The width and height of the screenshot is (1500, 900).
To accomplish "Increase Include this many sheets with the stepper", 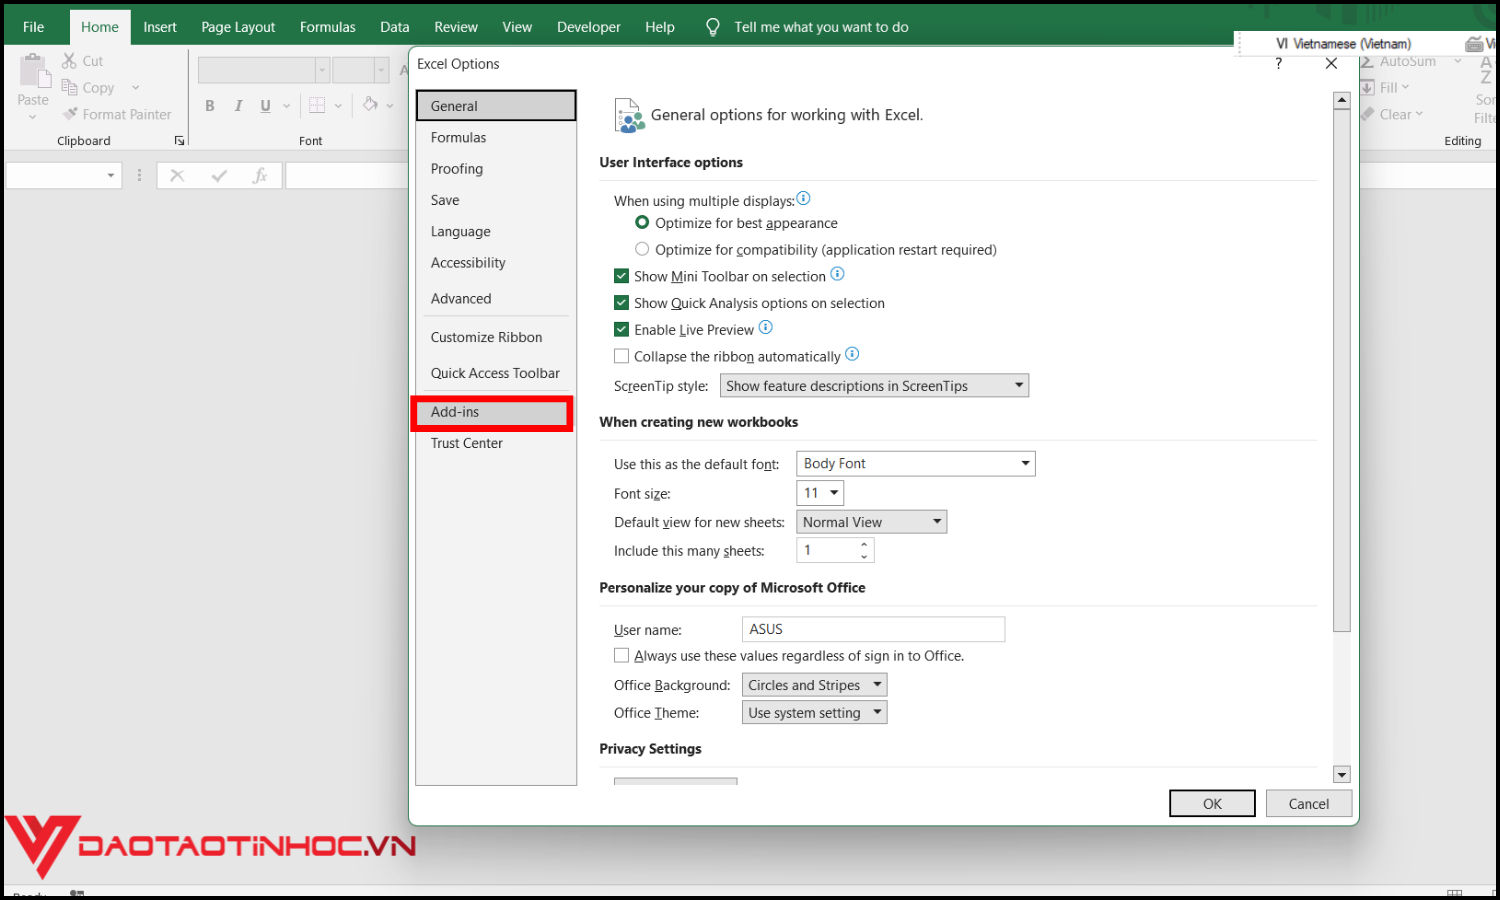I will point(866,545).
